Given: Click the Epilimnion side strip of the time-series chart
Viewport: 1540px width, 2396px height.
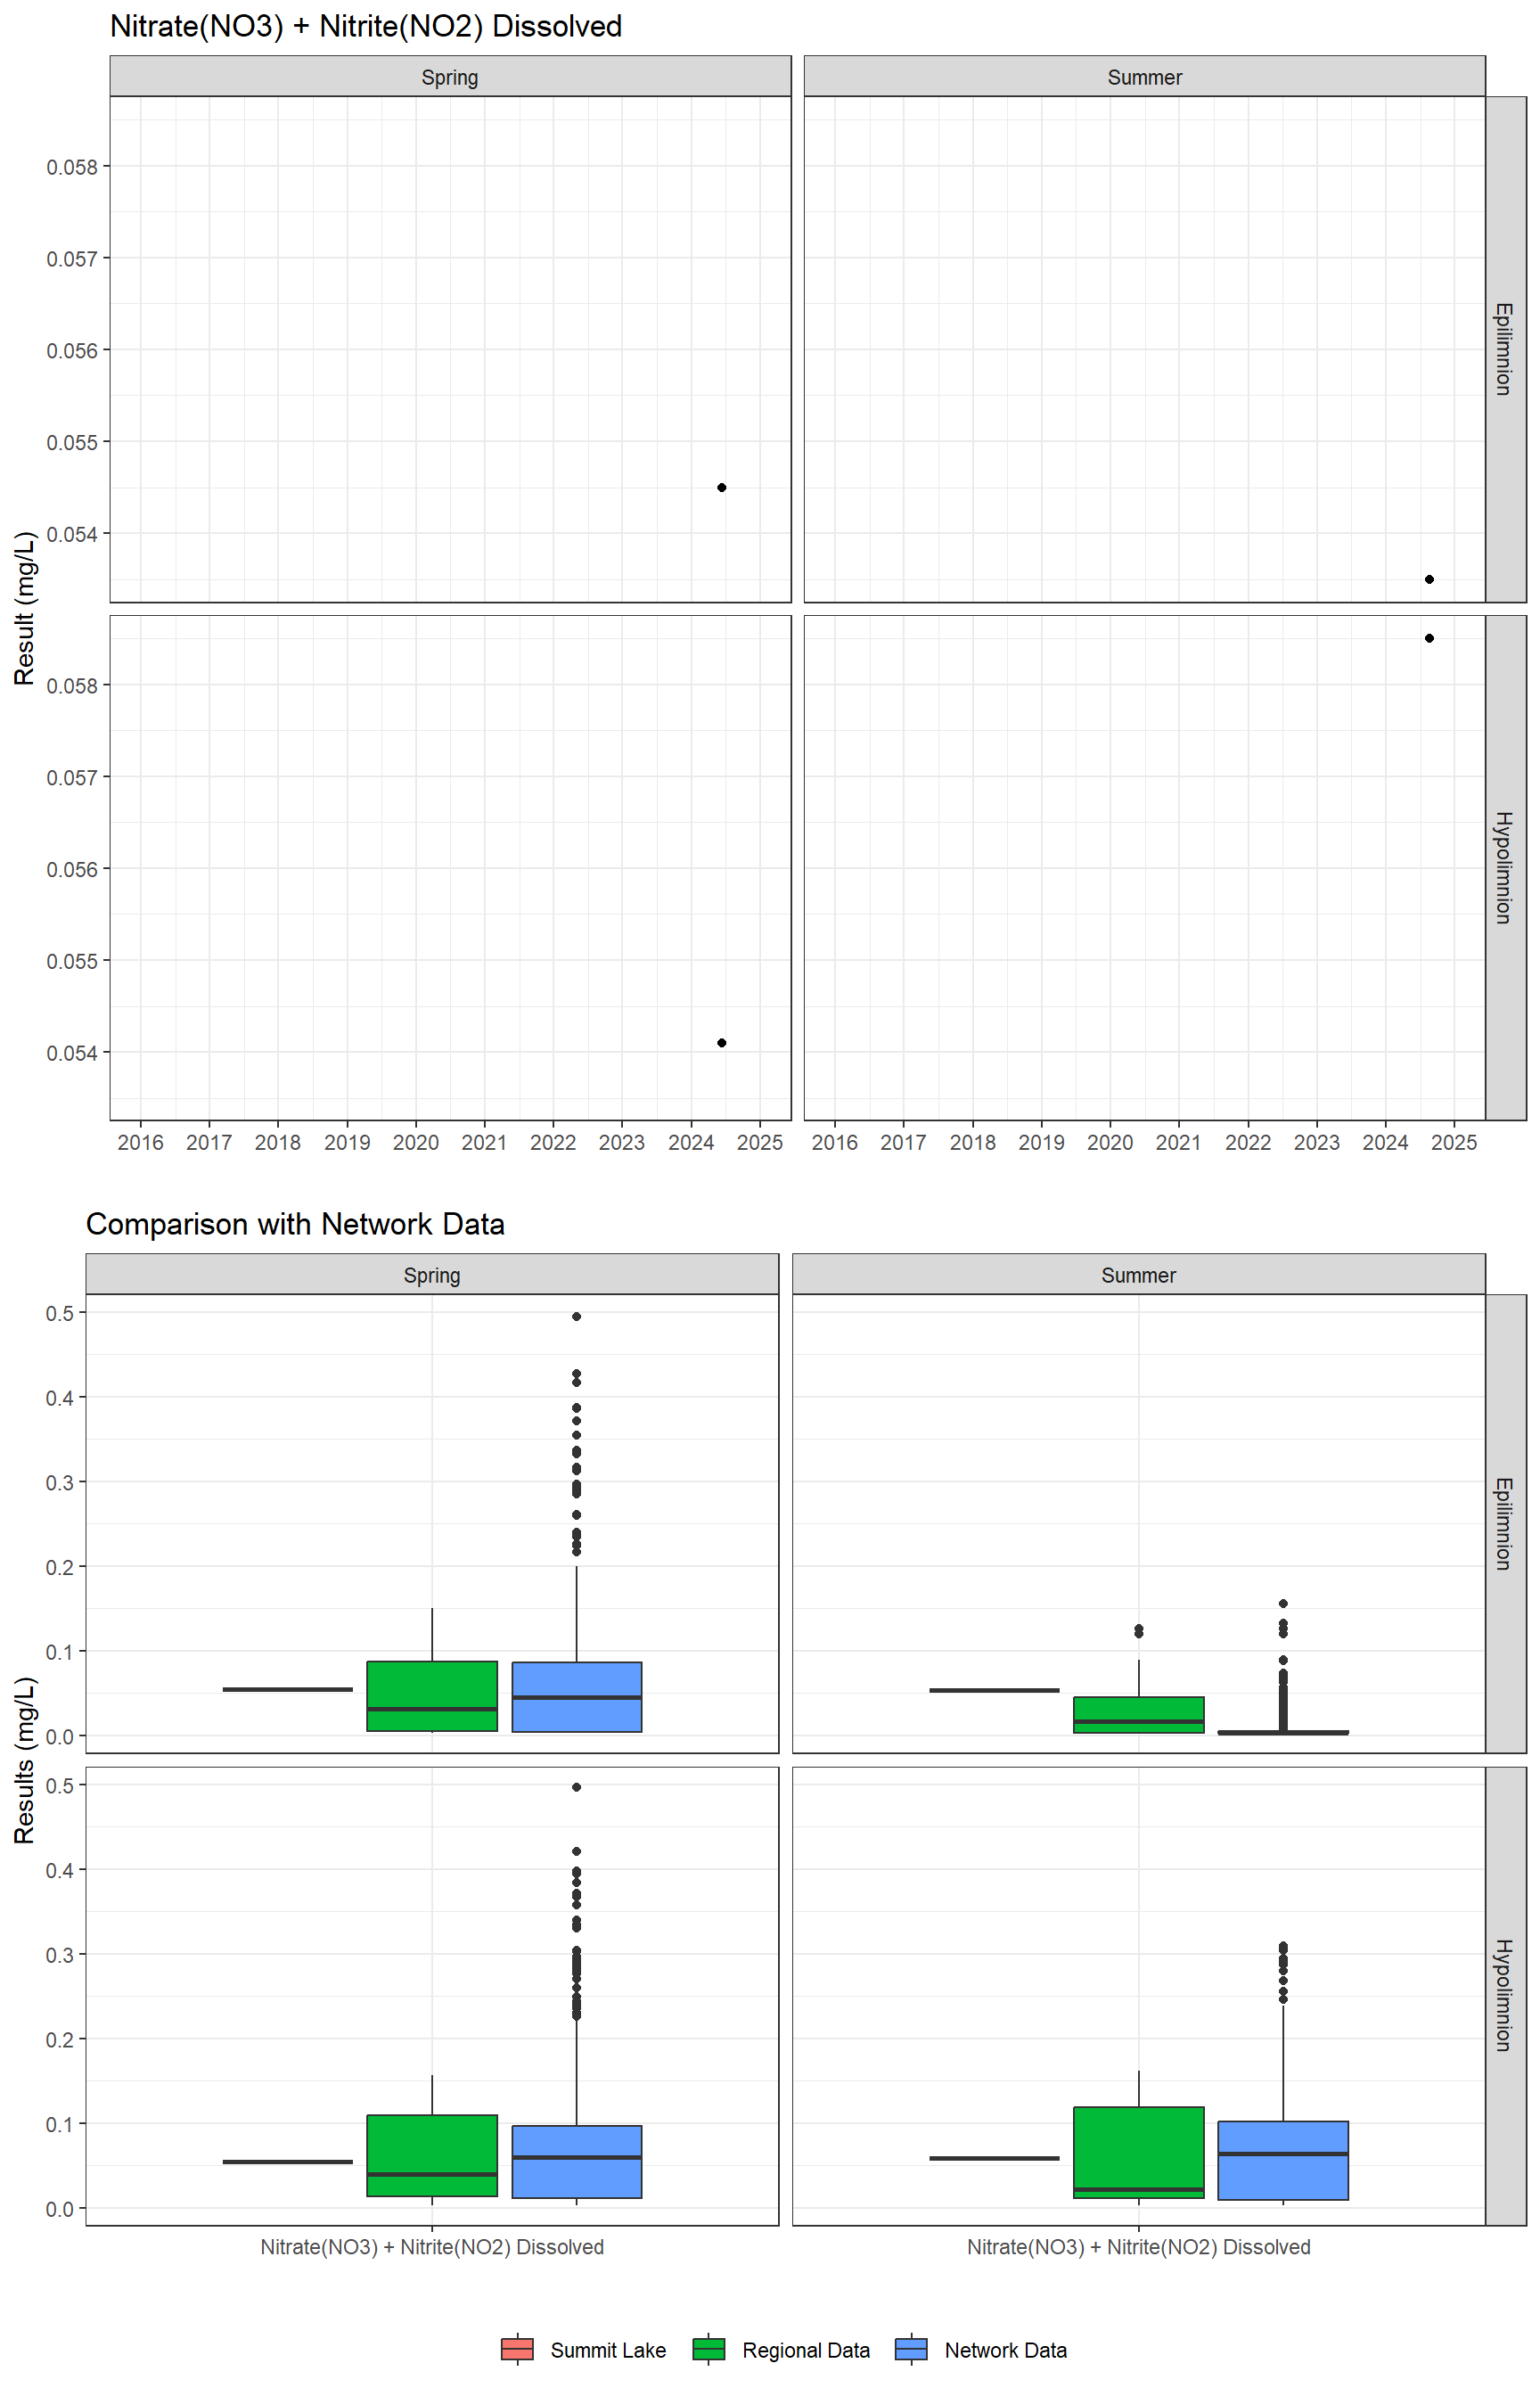Looking at the screenshot, I should pos(1504,349).
